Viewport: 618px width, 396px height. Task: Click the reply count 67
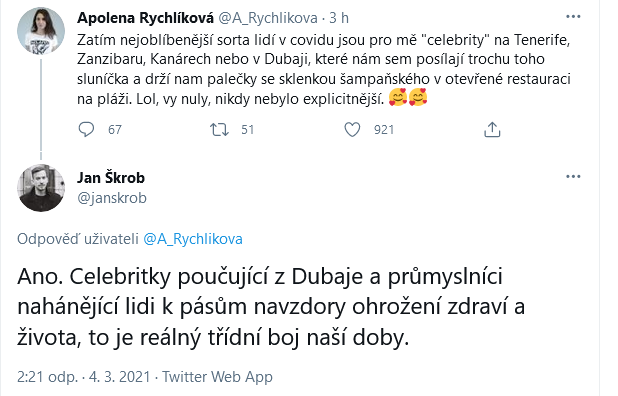point(115,130)
